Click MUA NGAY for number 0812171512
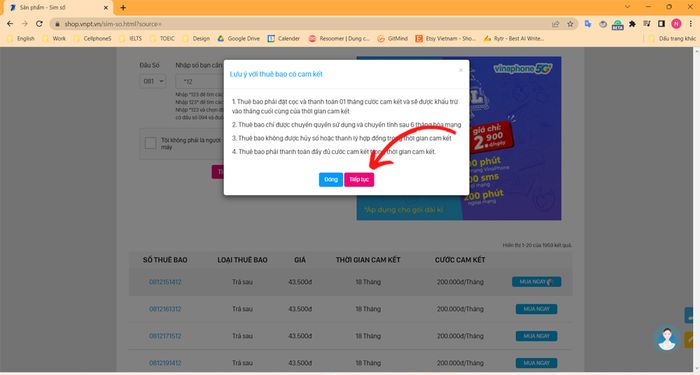The image size is (700, 375). [x=537, y=336]
